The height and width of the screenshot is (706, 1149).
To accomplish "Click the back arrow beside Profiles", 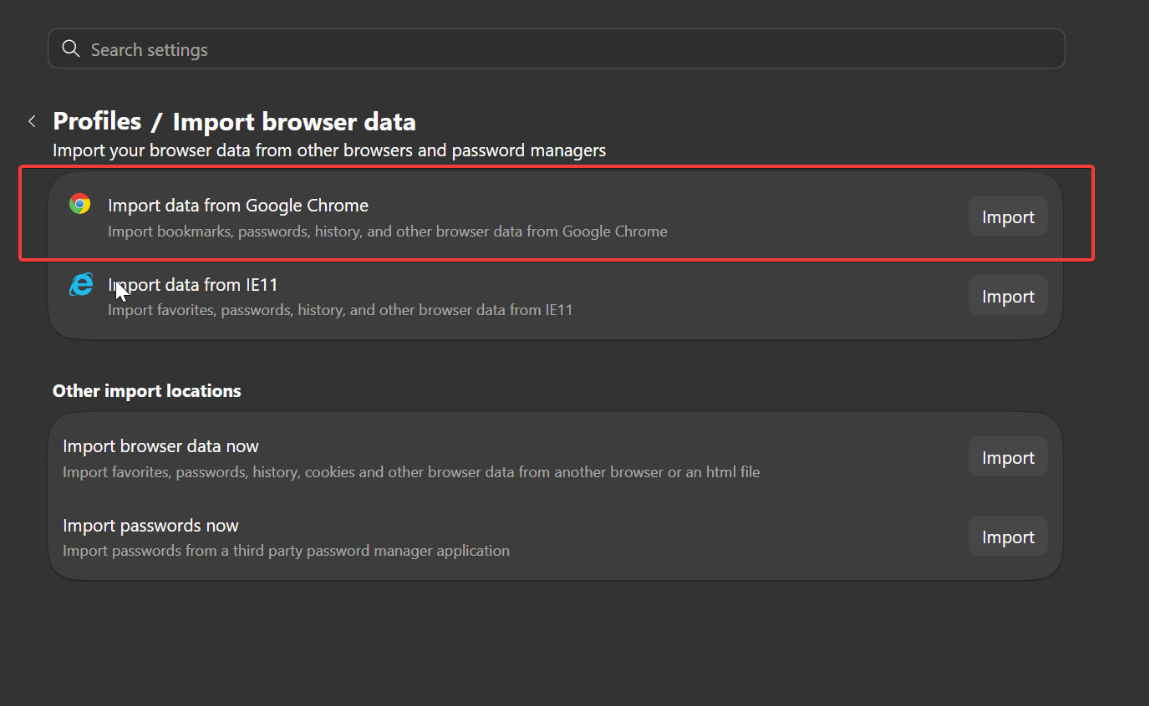I will 32,122.
